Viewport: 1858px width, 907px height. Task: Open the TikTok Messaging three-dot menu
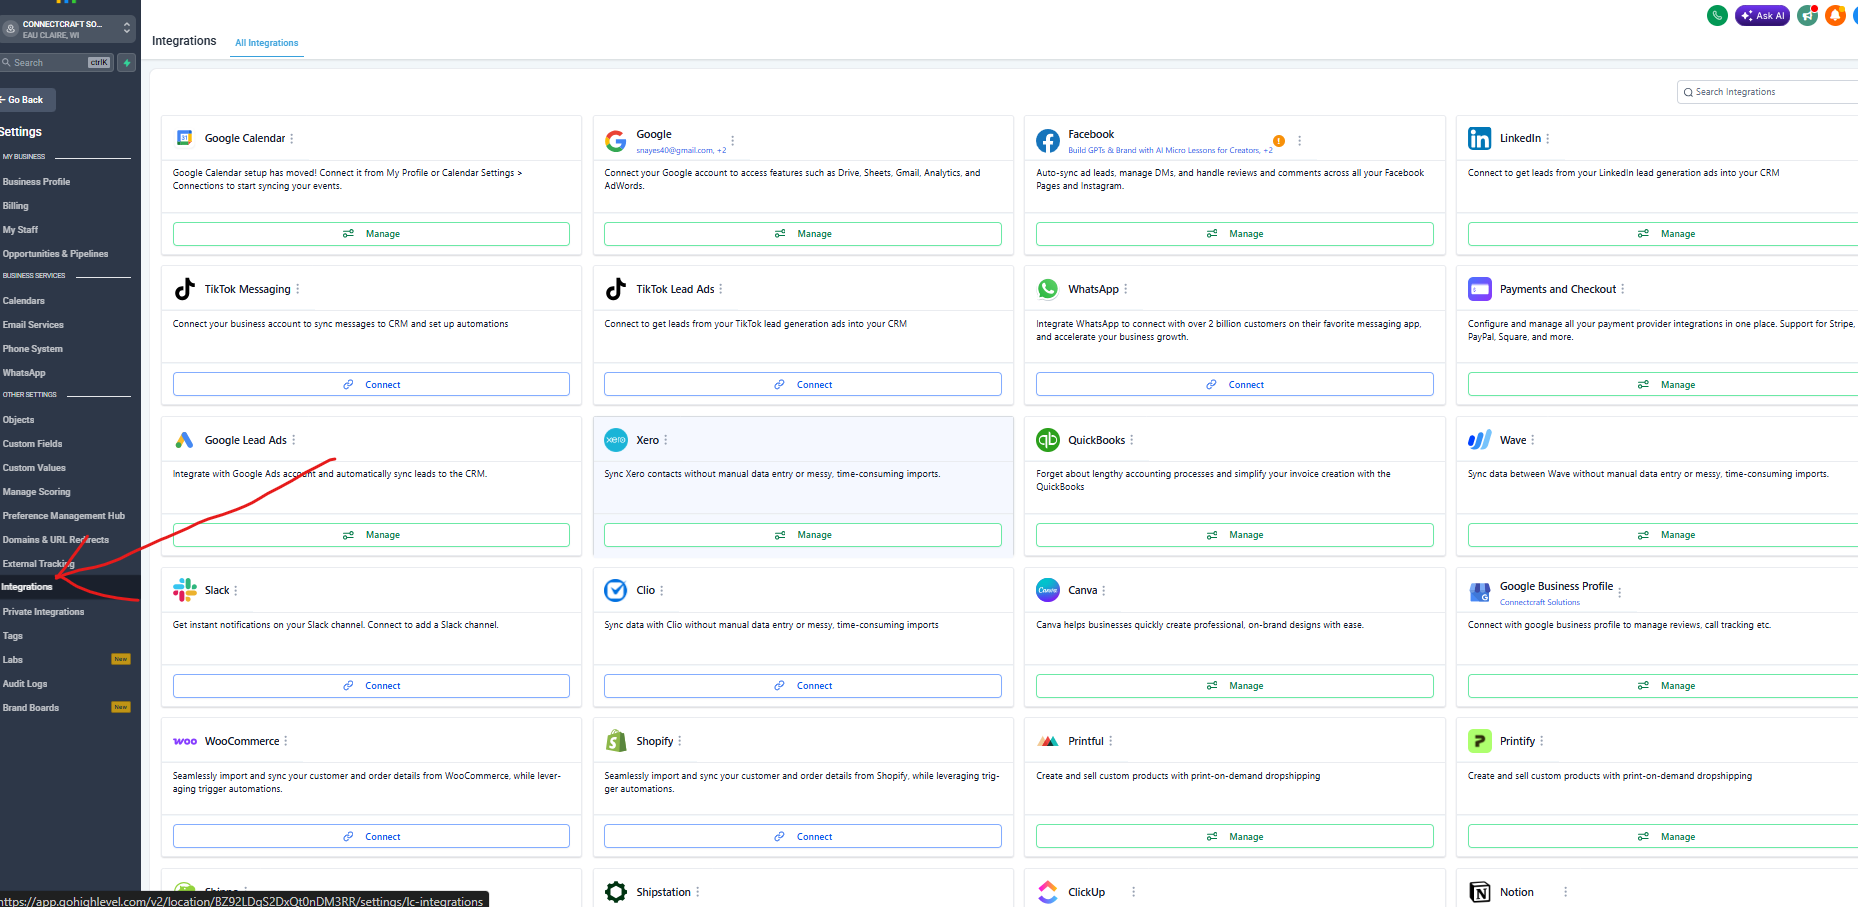coord(298,289)
